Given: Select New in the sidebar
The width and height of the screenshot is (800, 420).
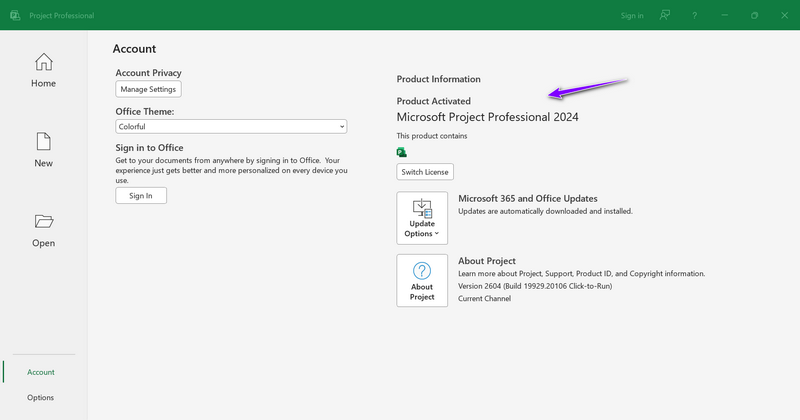Looking at the screenshot, I should [x=43, y=150].
